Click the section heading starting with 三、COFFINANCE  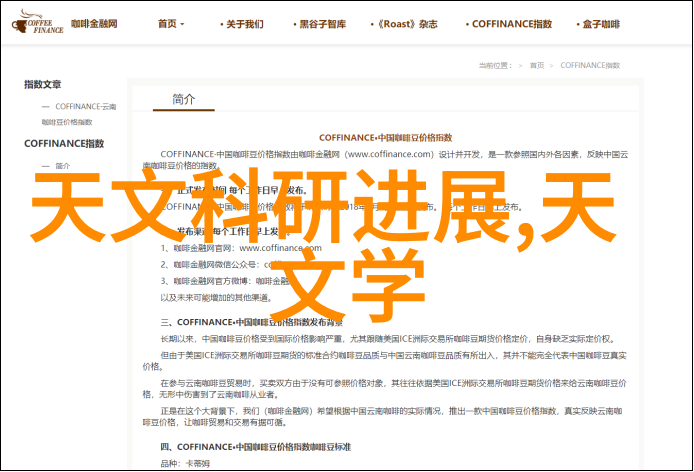point(252,322)
